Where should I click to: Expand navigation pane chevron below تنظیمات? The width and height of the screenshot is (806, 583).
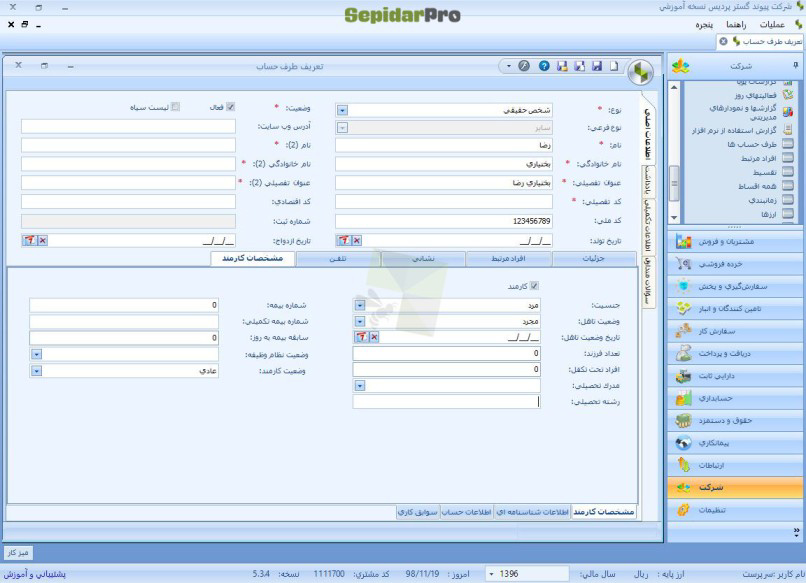point(796,532)
